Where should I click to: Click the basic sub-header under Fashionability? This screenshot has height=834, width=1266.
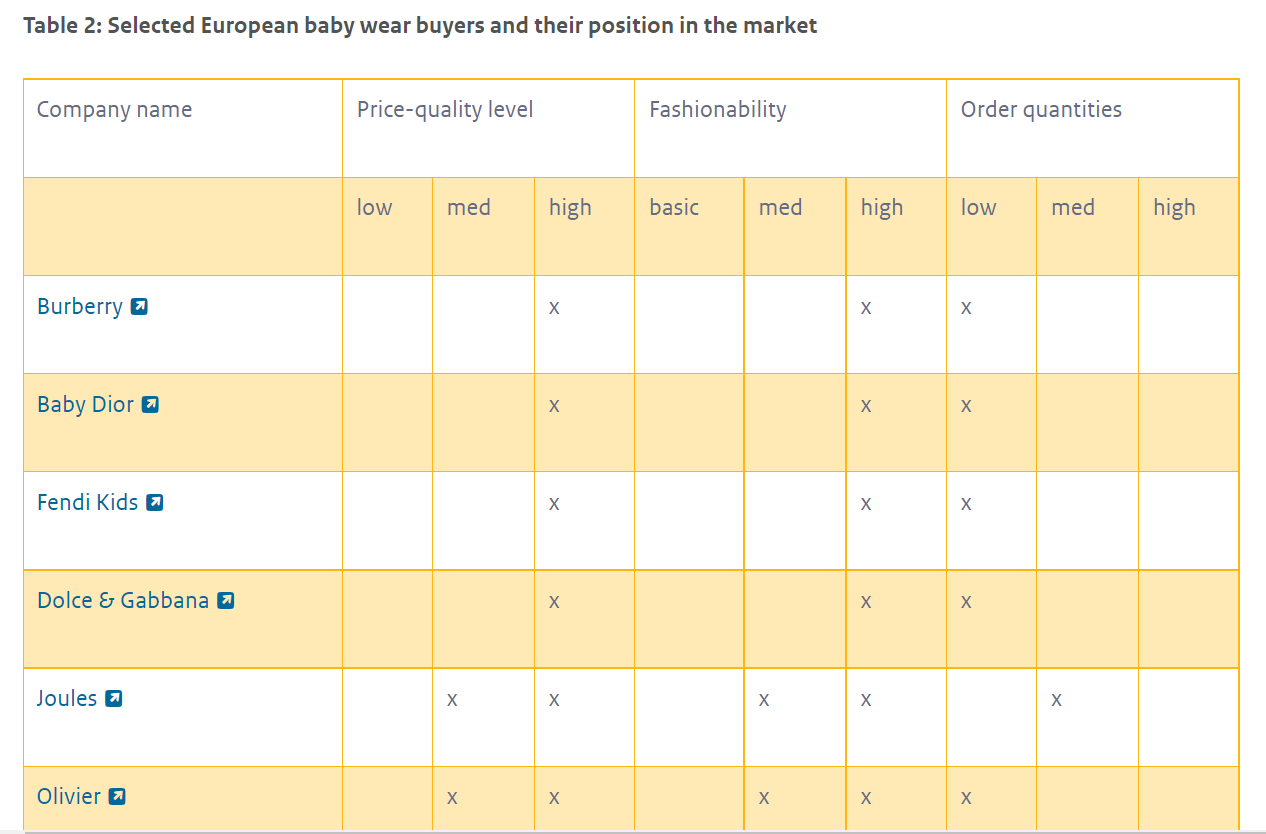point(674,208)
